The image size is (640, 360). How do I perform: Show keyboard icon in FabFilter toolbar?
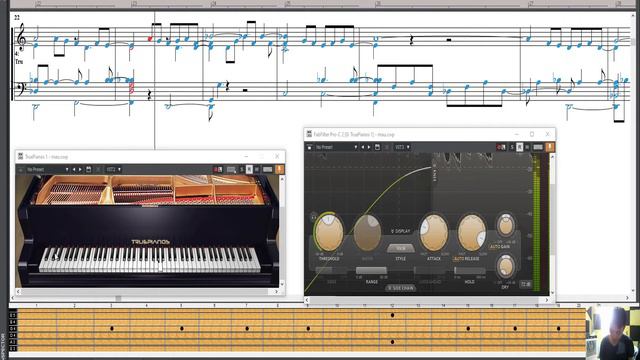538,147
